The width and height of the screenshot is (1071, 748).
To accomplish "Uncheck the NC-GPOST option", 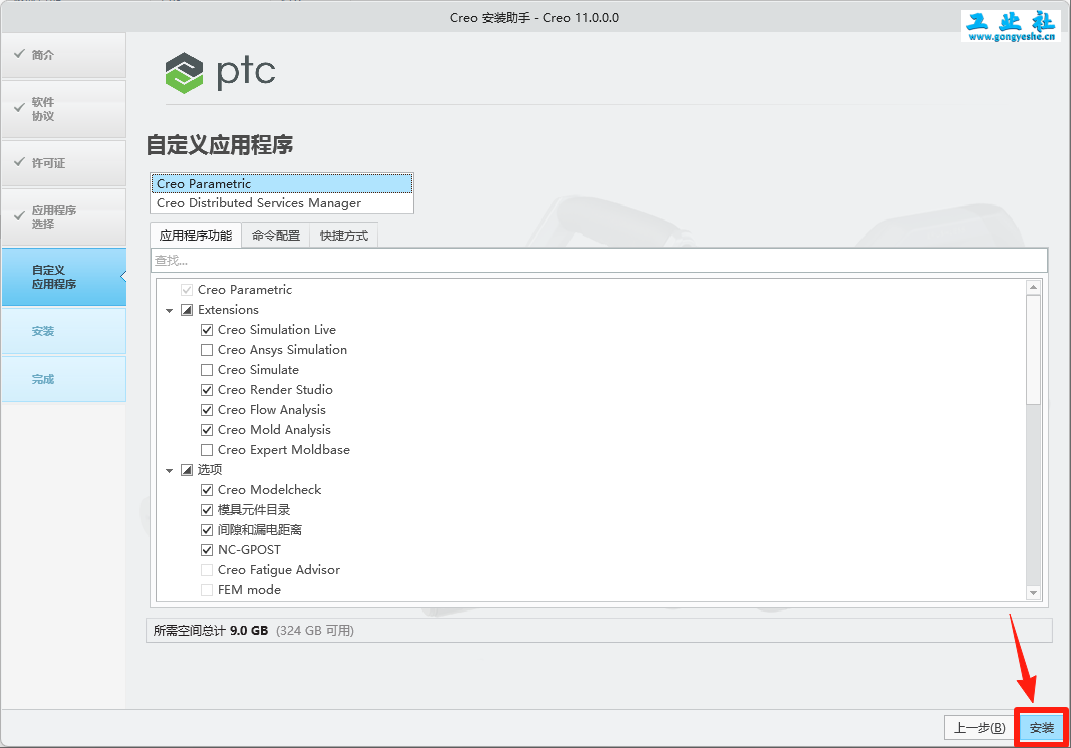I will (207, 550).
